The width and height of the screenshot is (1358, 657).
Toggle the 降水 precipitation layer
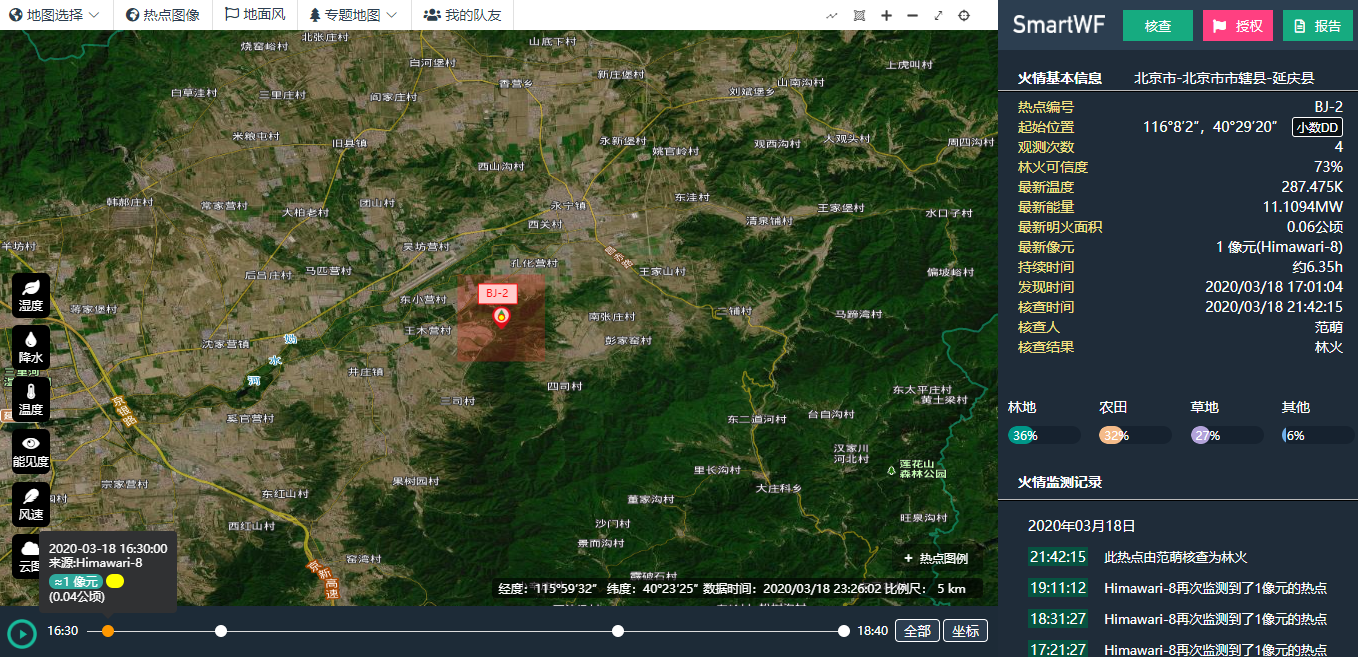click(x=31, y=348)
